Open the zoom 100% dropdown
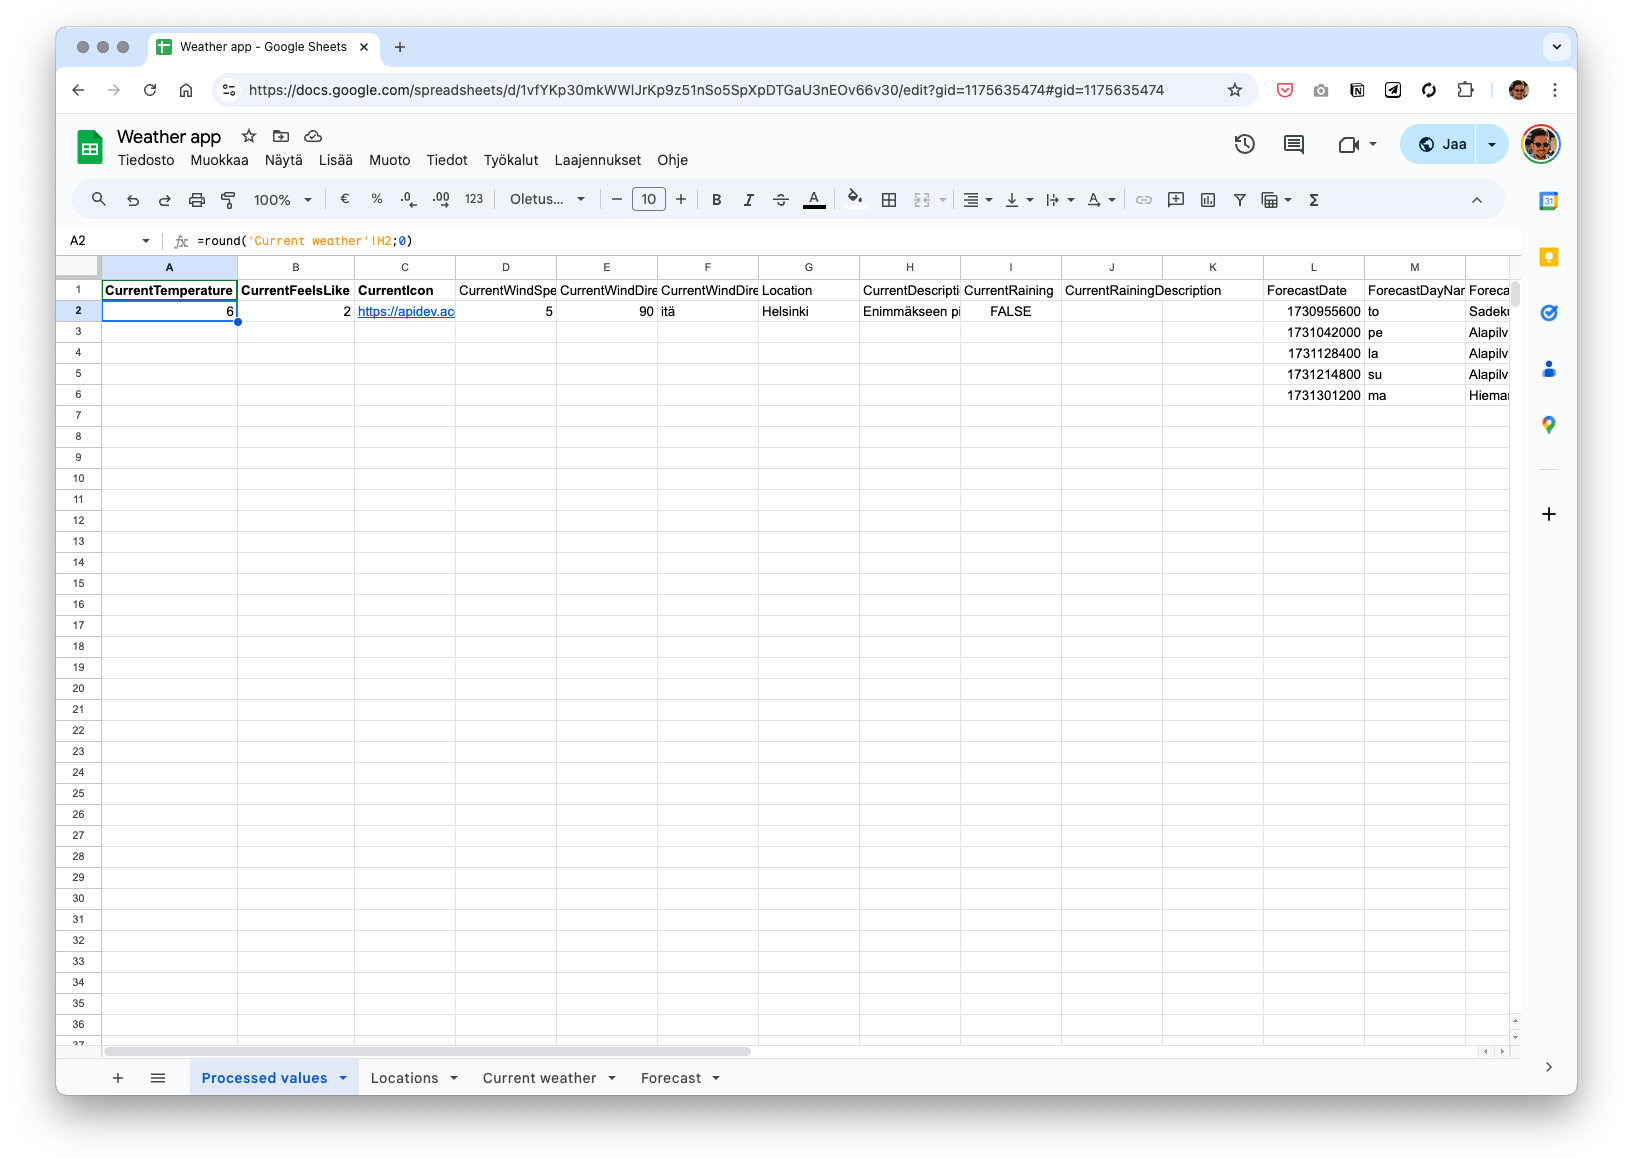 [282, 200]
